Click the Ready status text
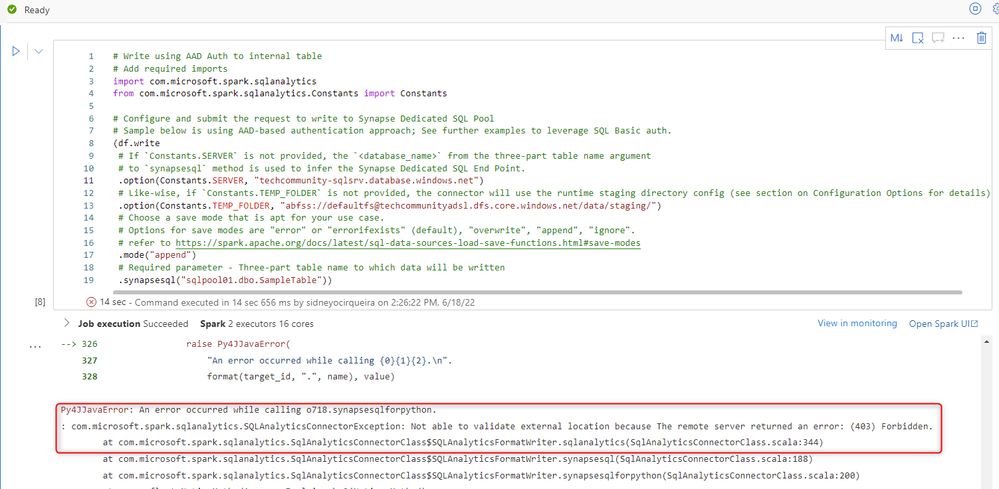999x489 pixels. click(37, 11)
